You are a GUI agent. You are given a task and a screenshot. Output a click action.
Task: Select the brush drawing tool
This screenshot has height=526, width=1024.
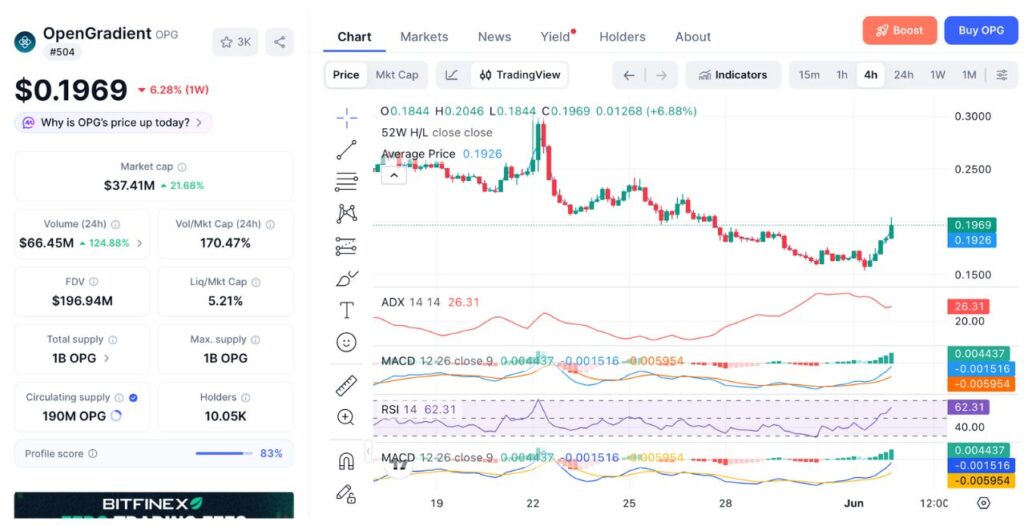click(x=346, y=278)
